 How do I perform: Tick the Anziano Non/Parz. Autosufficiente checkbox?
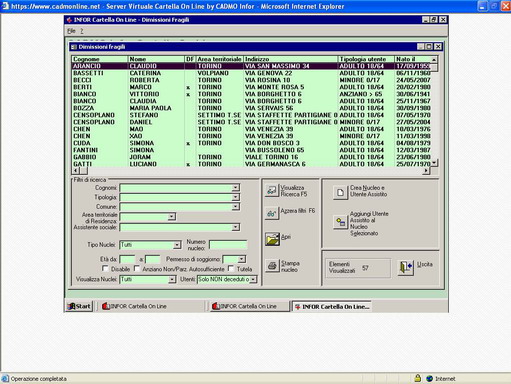click(137, 268)
